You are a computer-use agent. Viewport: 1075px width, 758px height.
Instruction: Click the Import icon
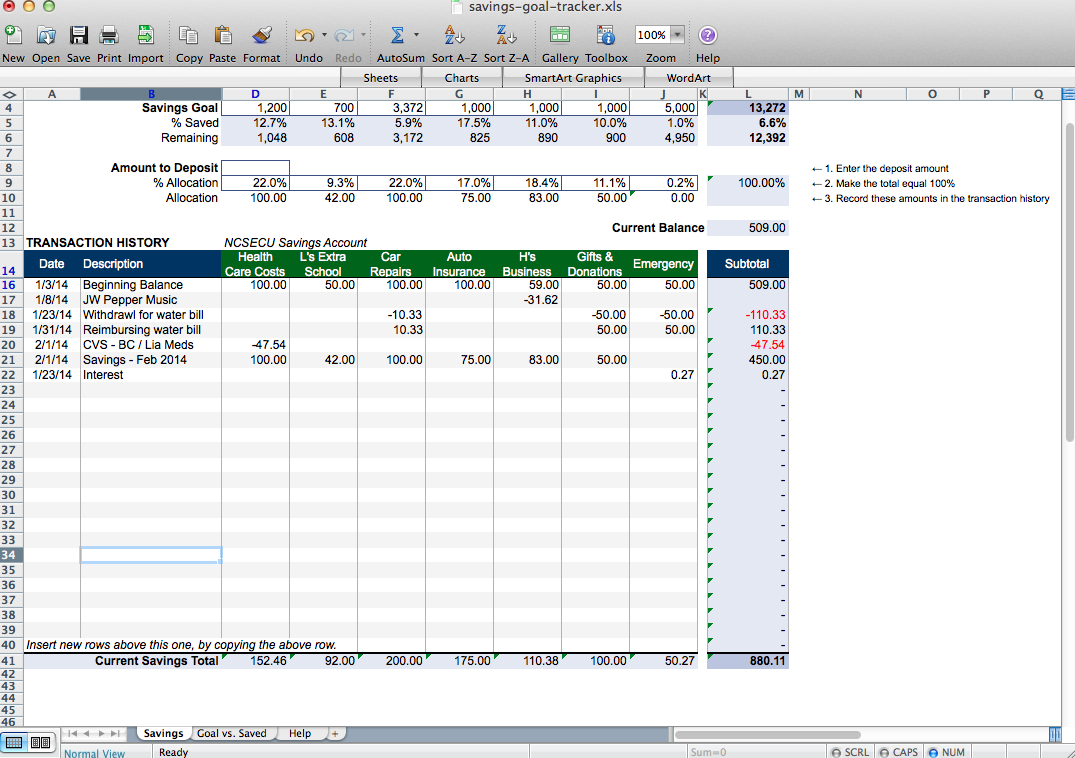pos(145,36)
